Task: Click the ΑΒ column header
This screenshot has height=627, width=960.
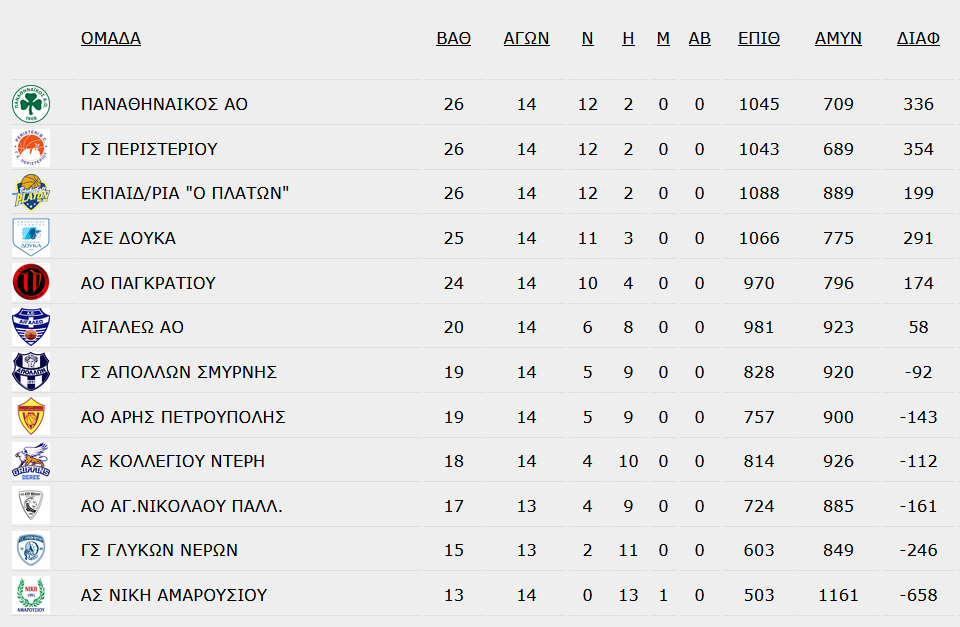Action: (700, 38)
